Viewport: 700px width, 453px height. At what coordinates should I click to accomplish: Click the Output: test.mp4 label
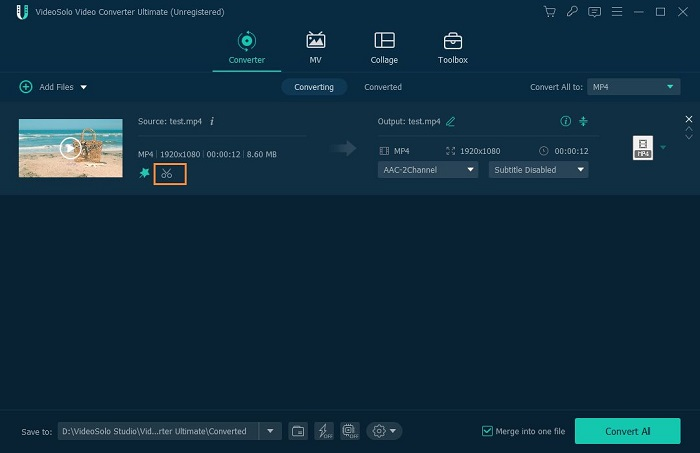point(409,121)
